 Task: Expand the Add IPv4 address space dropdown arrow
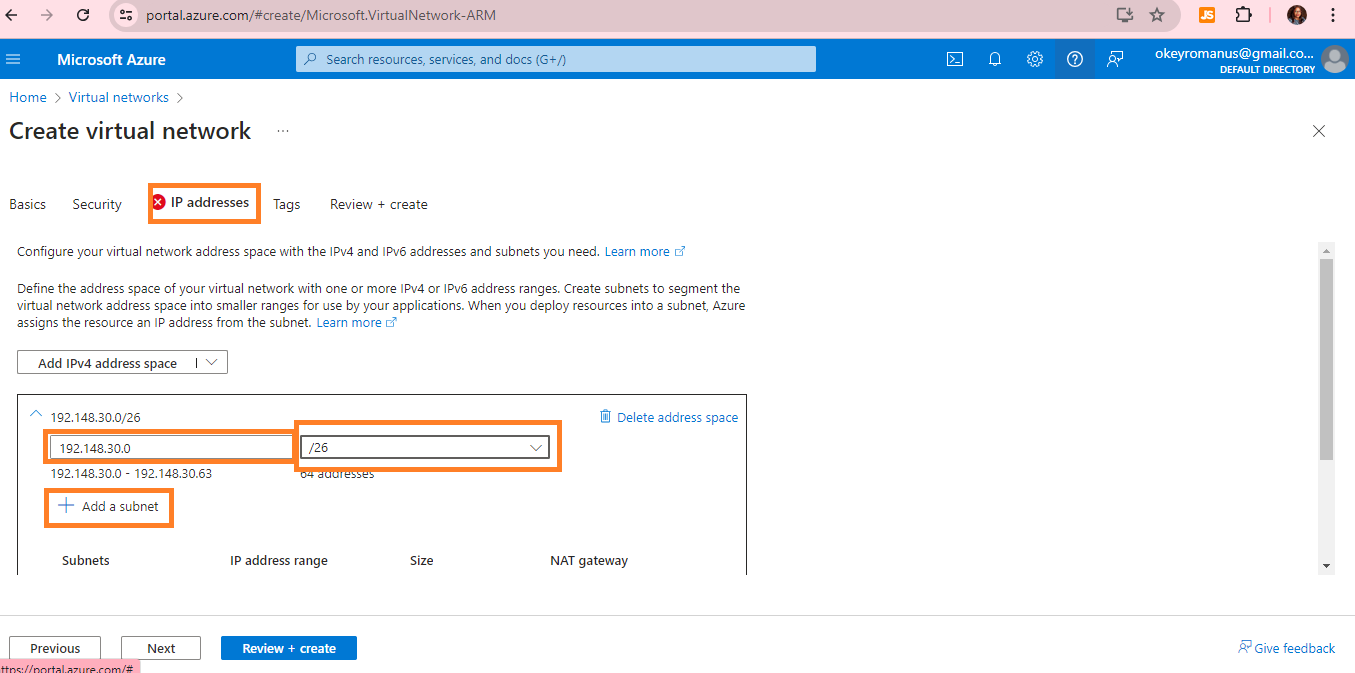click(x=212, y=363)
